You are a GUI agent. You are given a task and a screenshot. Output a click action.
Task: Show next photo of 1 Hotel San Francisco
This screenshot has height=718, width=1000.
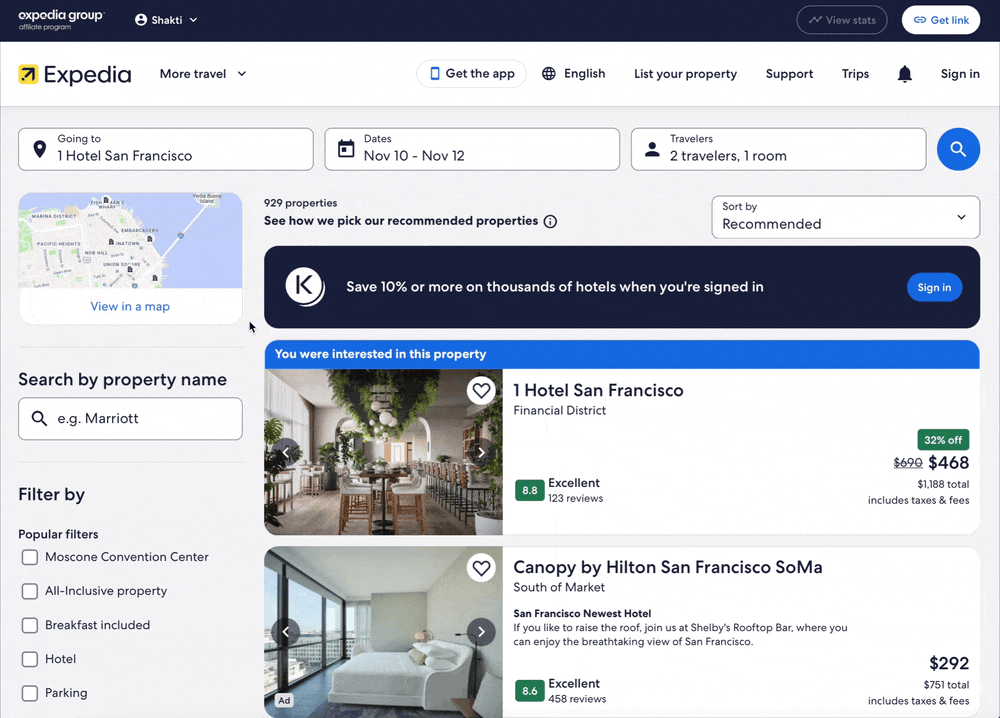coord(482,452)
